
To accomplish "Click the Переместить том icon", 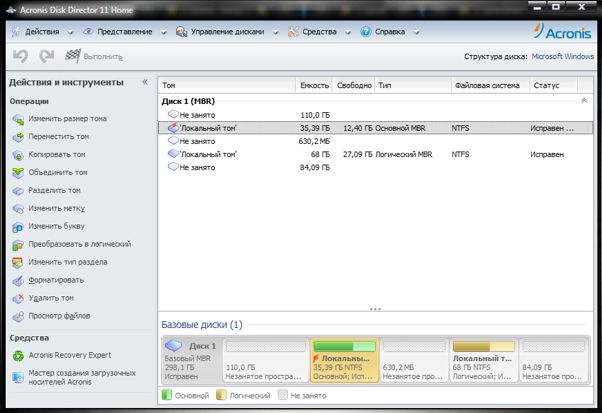I will pos(18,137).
